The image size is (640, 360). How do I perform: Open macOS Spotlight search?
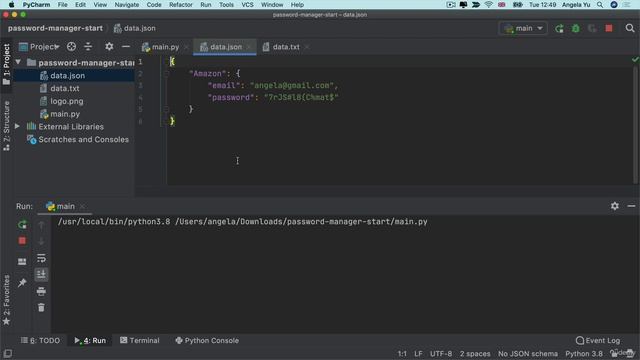point(600,5)
